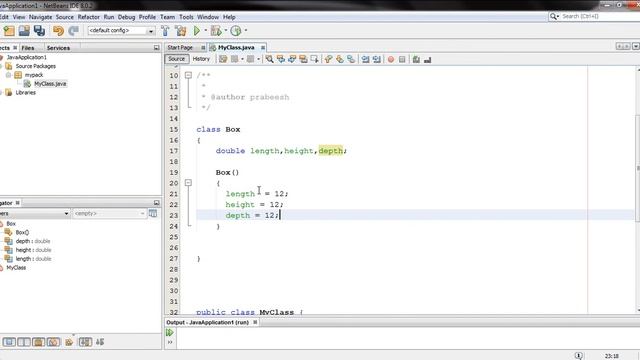Click the Open Project toolbar icon

tap(24, 31)
